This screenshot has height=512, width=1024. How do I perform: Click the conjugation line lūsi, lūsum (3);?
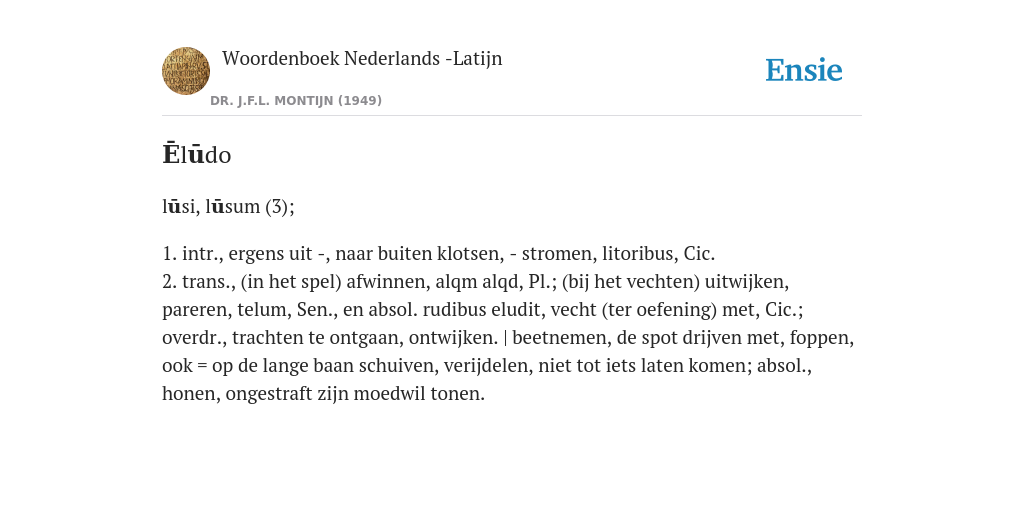[229, 206]
